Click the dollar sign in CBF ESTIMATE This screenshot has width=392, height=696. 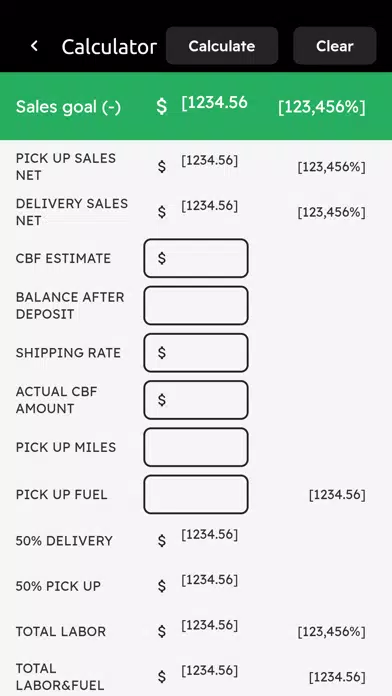point(162,258)
